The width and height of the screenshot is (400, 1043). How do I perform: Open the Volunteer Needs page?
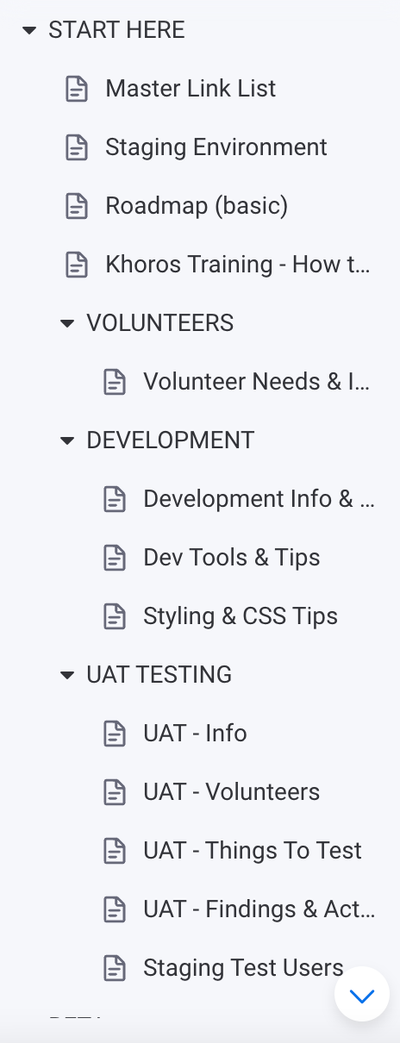coord(256,382)
